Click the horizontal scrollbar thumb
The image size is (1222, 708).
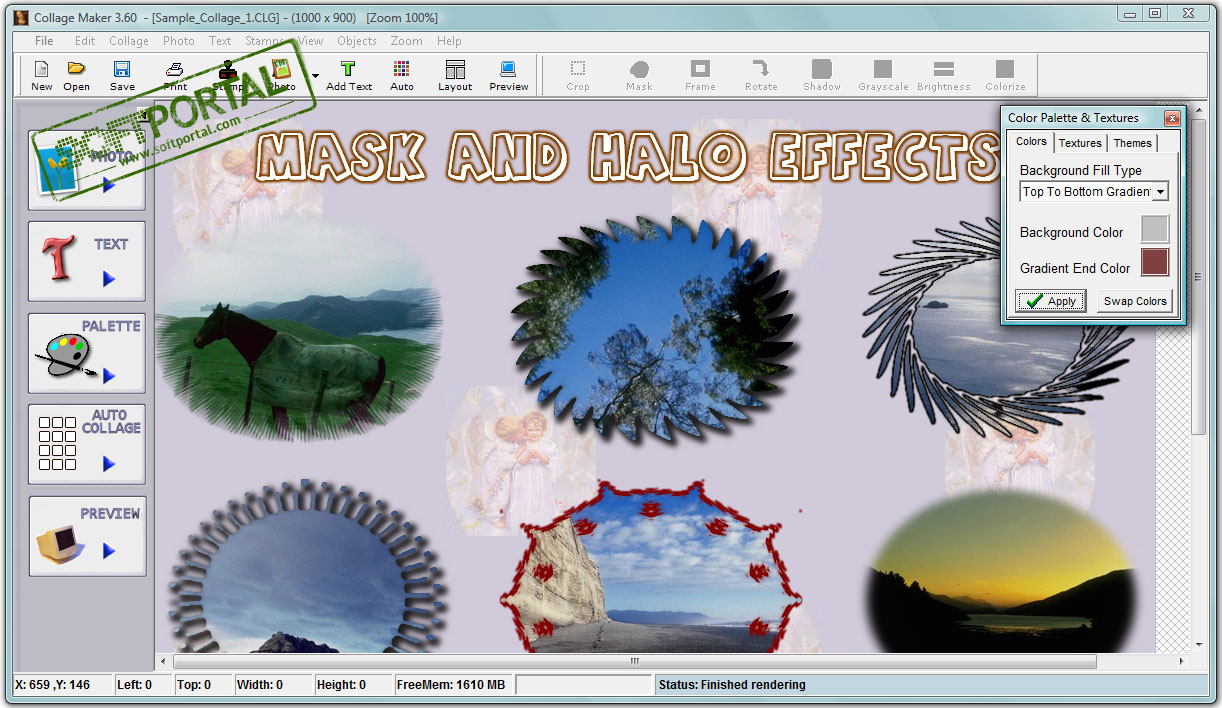point(634,661)
